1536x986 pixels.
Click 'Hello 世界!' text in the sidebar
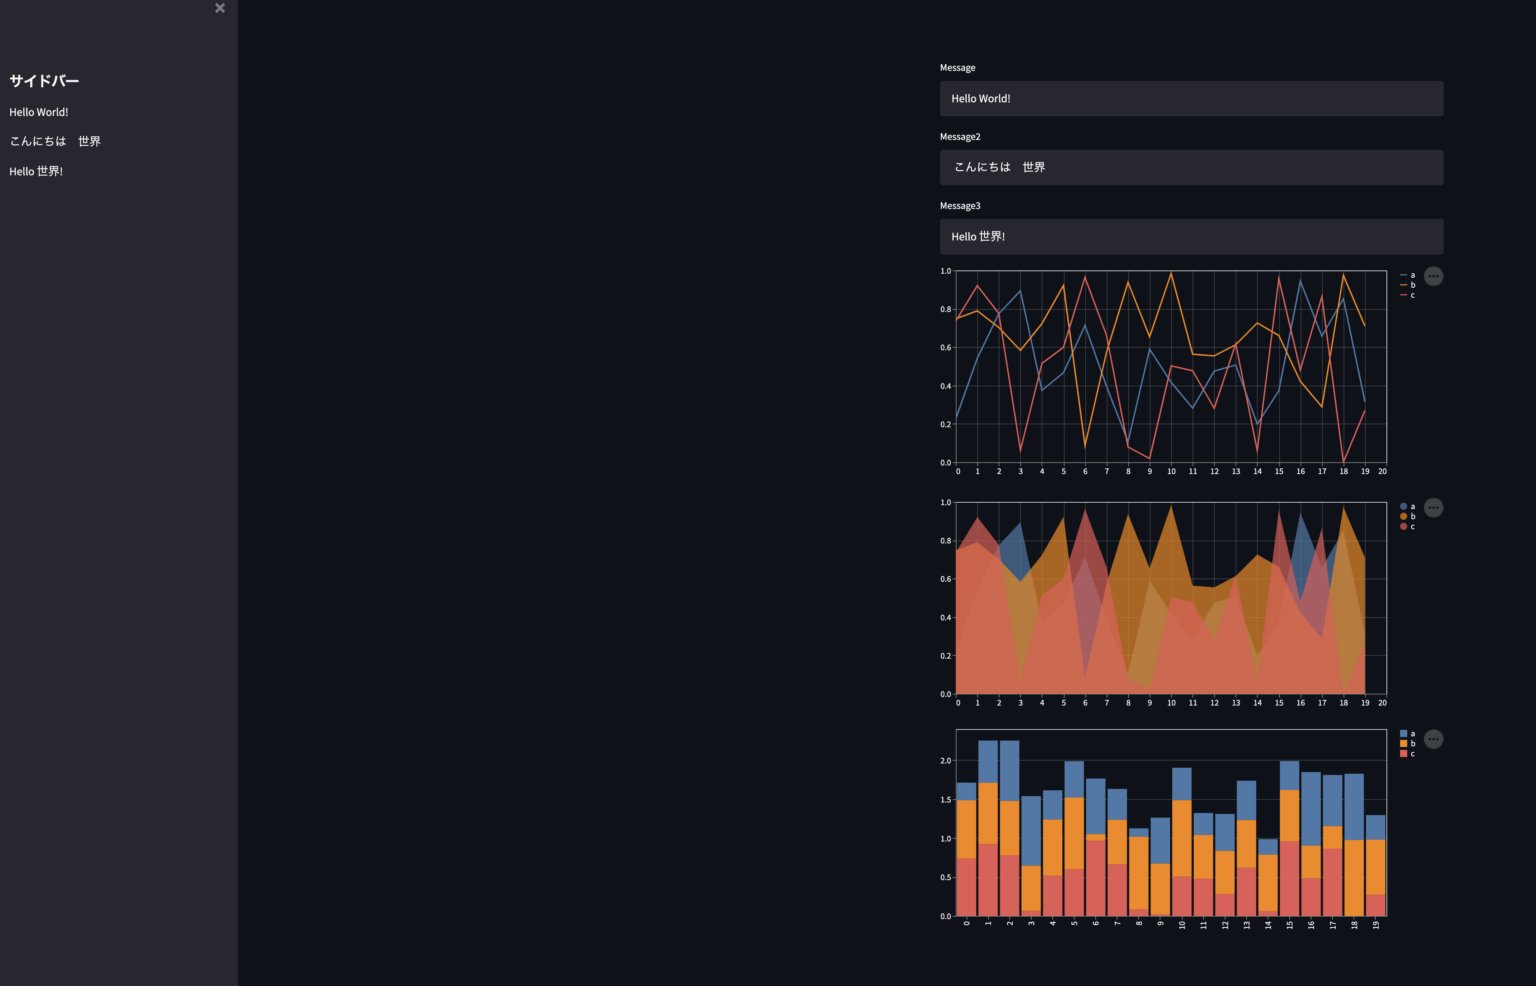point(36,171)
